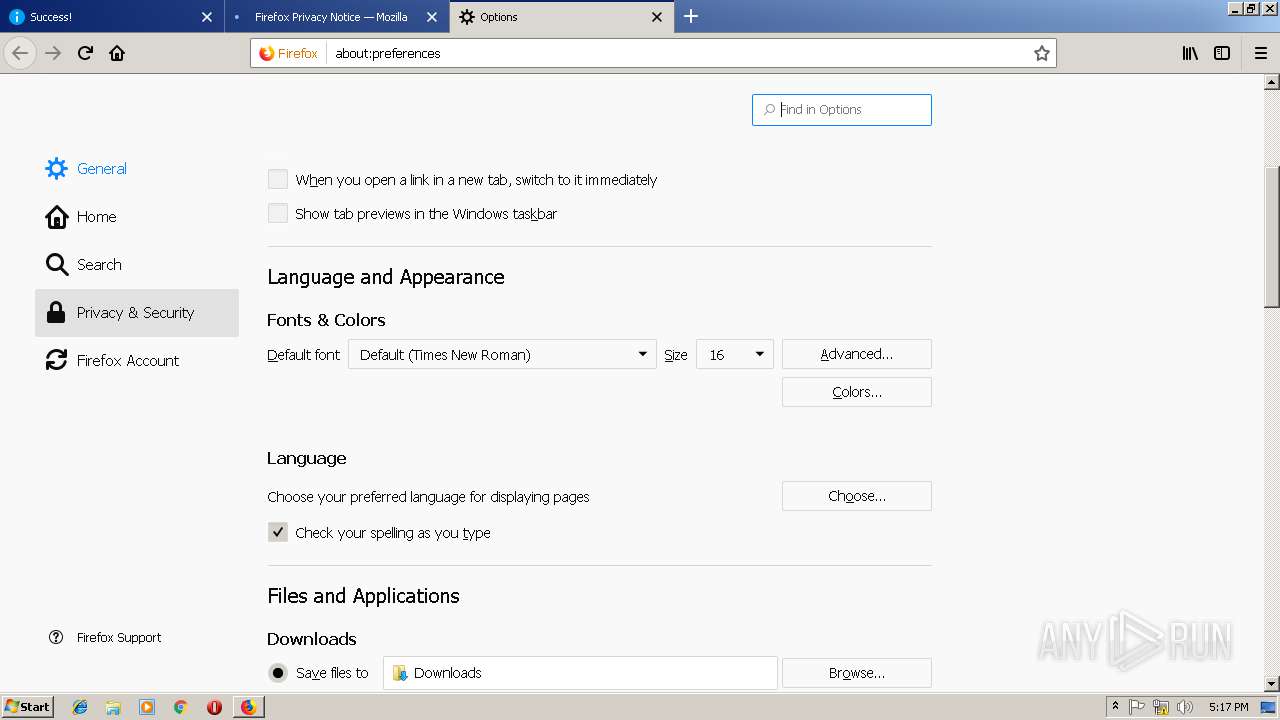The height and width of the screenshot is (720, 1280).
Task: Open the font Size dropdown
Action: coord(735,355)
